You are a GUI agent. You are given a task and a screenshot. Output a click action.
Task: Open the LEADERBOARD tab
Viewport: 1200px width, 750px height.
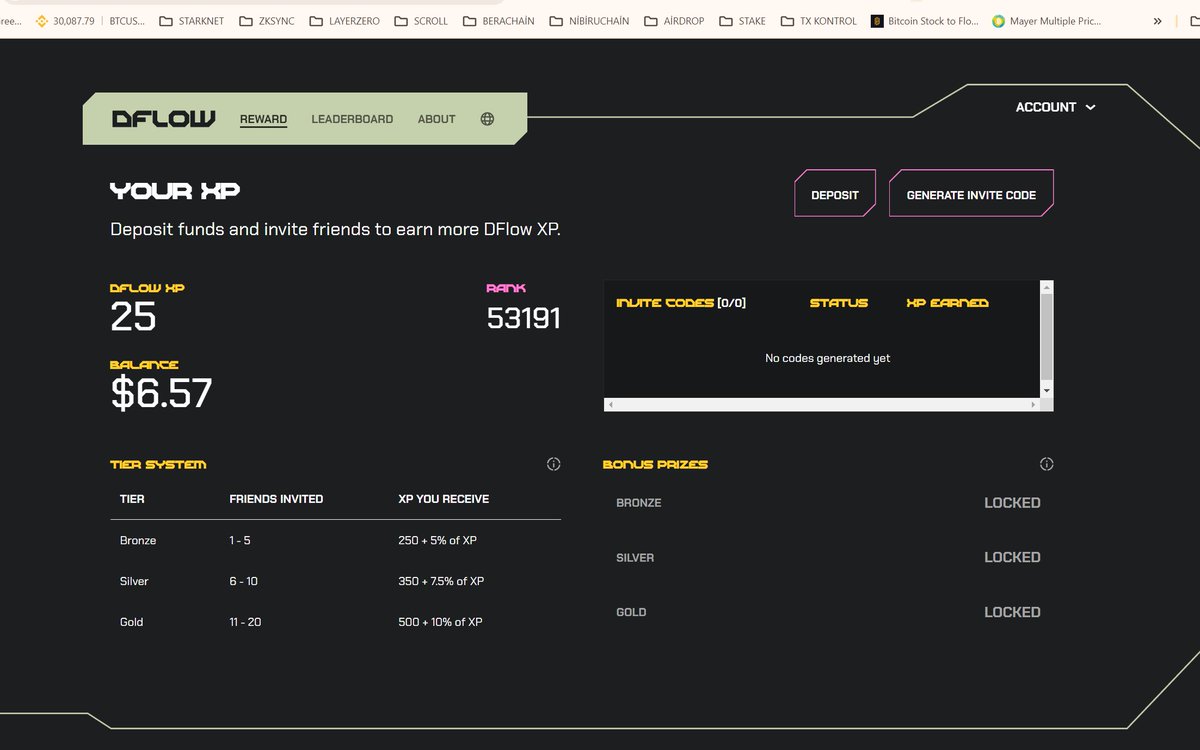pyautogui.click(x=352, y=119)
